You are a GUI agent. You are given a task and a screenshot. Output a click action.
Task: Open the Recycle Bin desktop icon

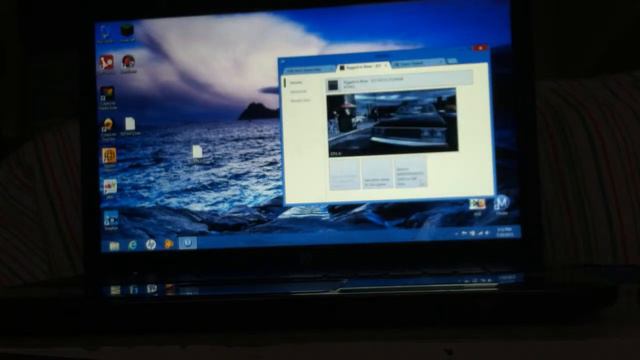point(105,33)
